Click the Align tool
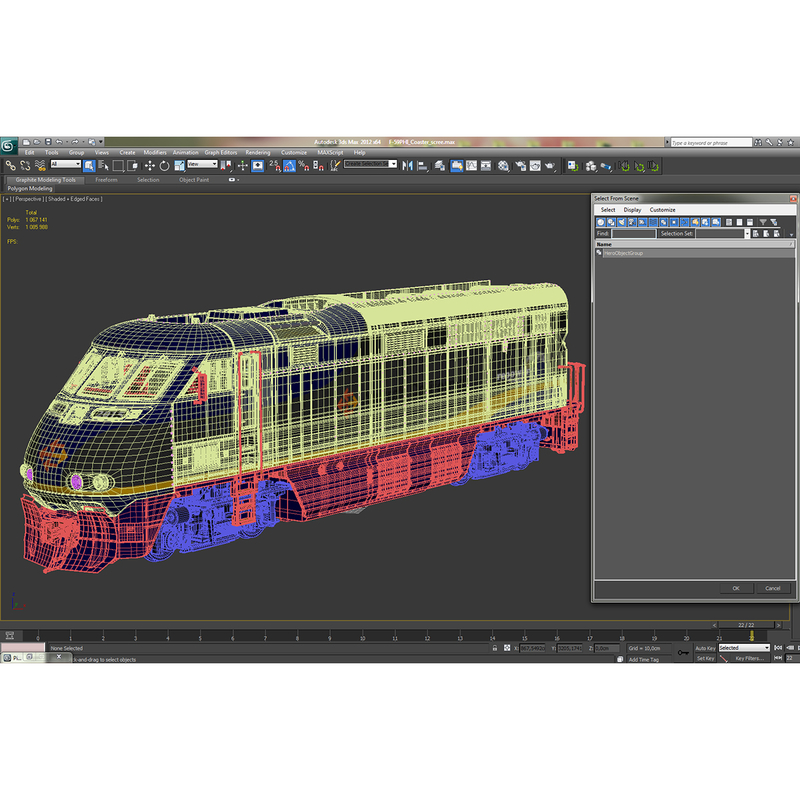Screen dimensions: 800x800 [422, 166]
